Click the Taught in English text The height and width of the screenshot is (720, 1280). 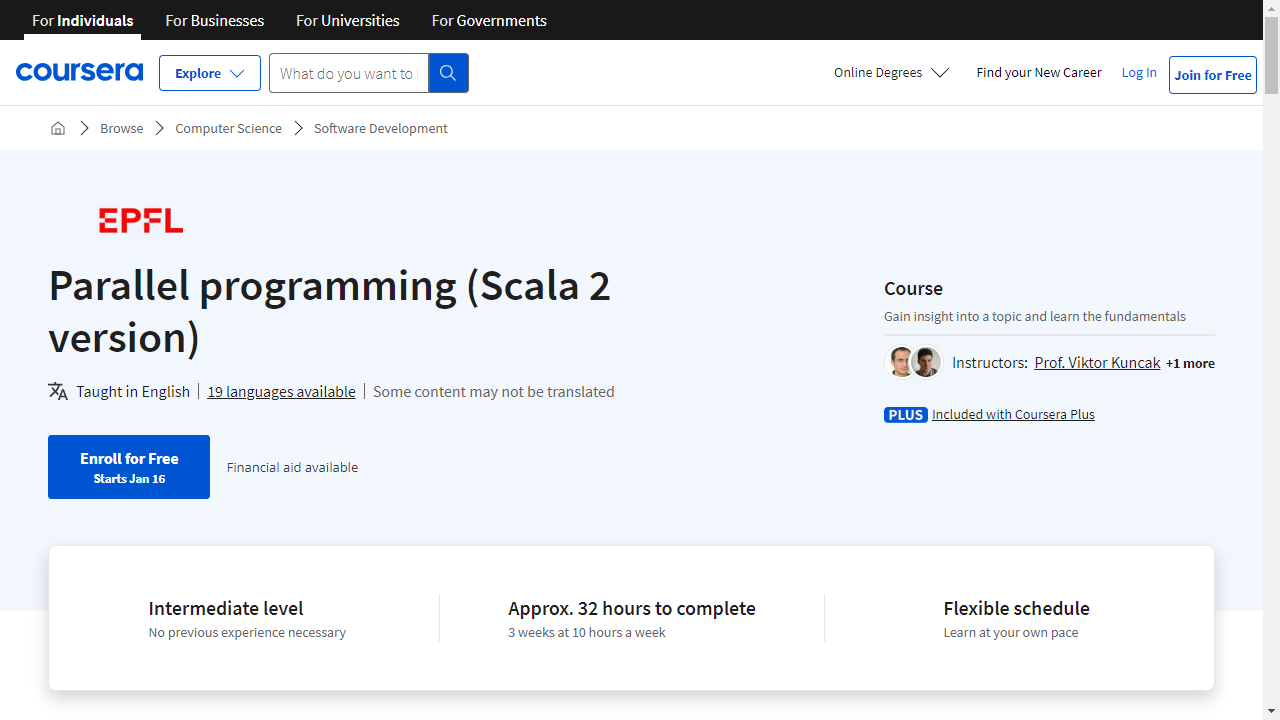click(x=133, y=391)
